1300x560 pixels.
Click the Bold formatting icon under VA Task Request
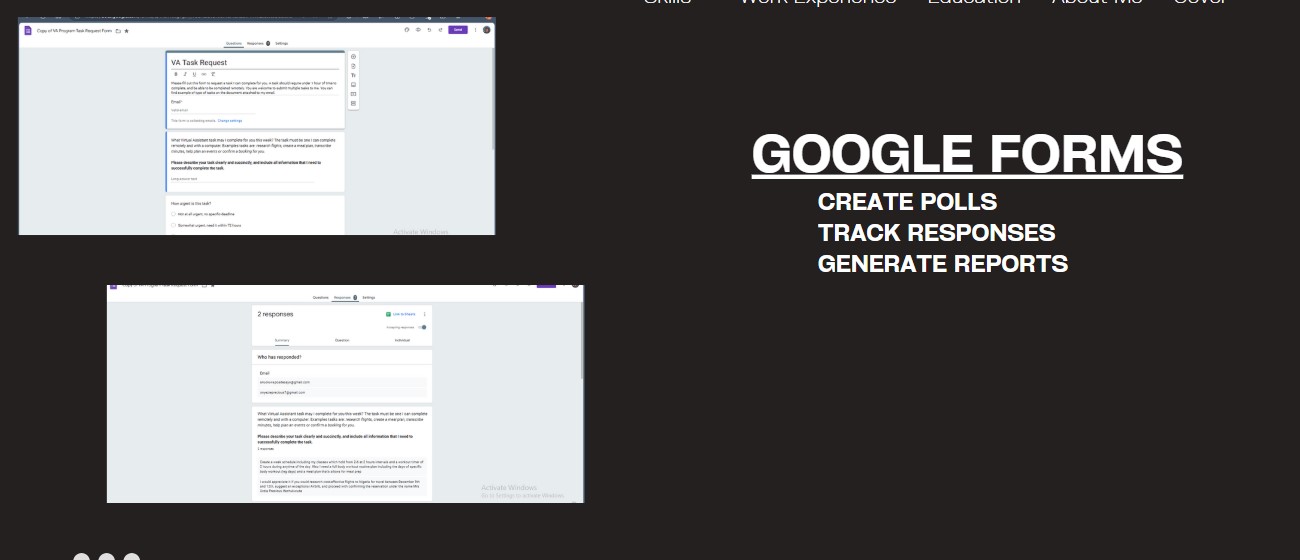pos(175,74)
